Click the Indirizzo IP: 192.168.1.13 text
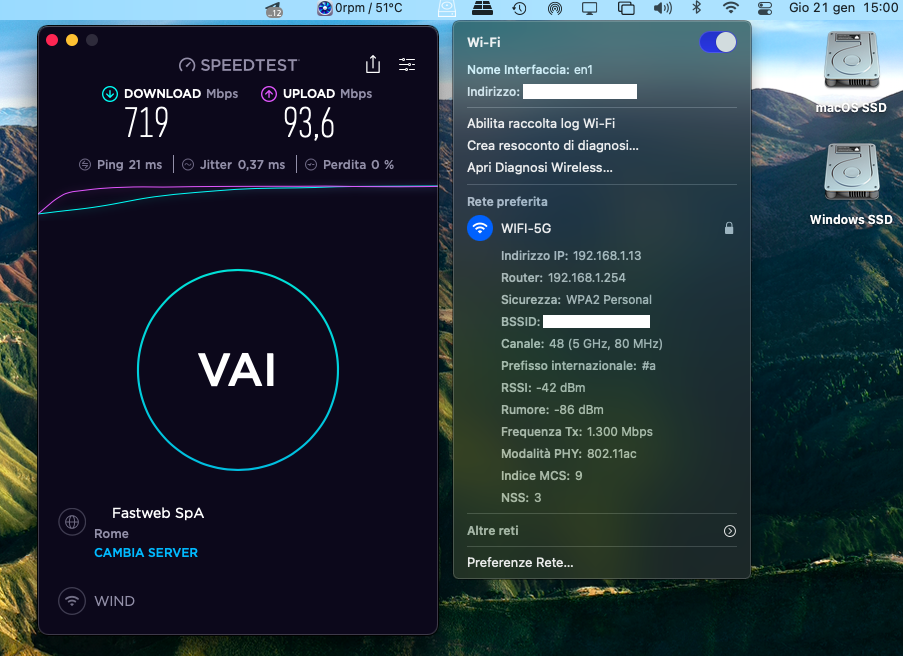 tap(571, 256)
